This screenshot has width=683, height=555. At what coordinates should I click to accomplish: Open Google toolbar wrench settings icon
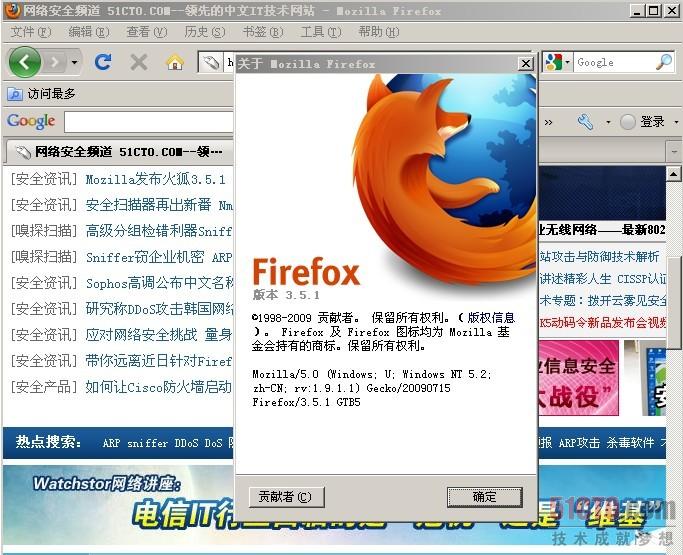[x=585, y=122]
